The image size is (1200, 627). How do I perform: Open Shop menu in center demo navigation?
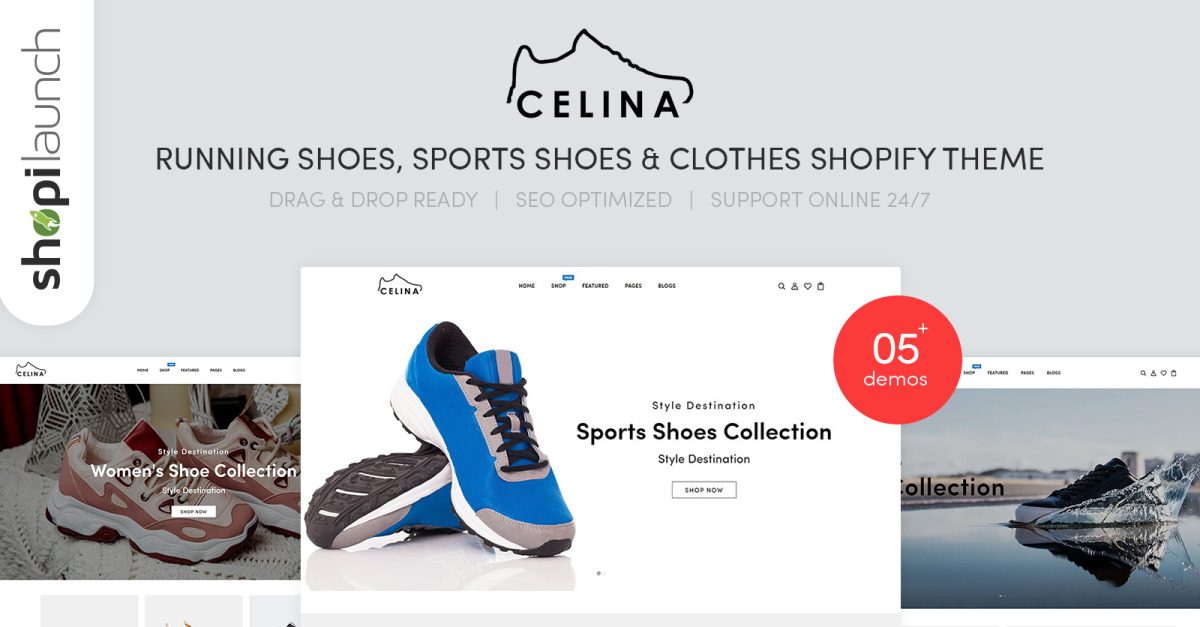(558, 286)
